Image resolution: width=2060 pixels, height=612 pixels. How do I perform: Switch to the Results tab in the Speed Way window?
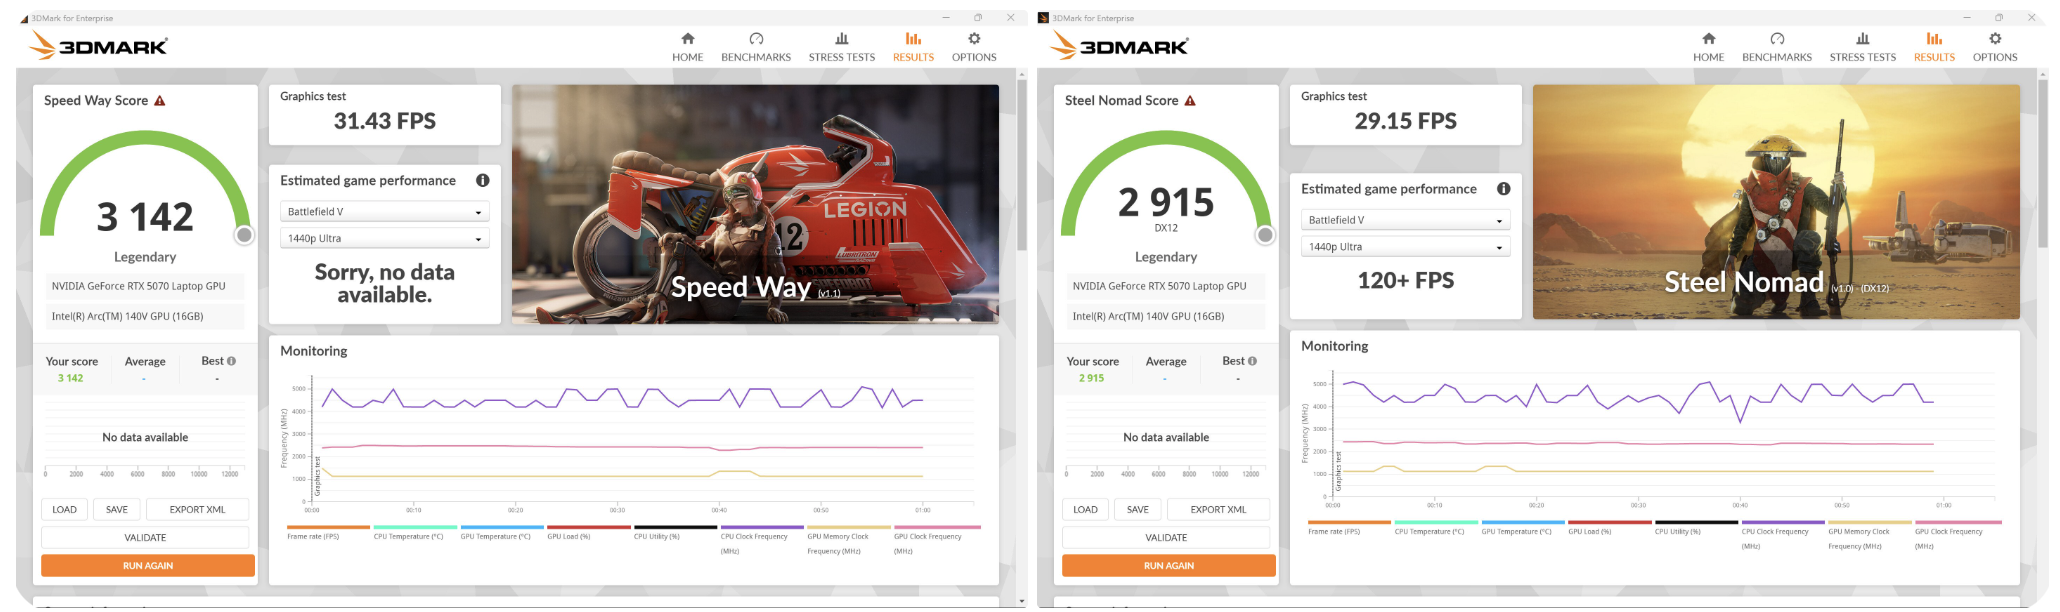point(913,46)
